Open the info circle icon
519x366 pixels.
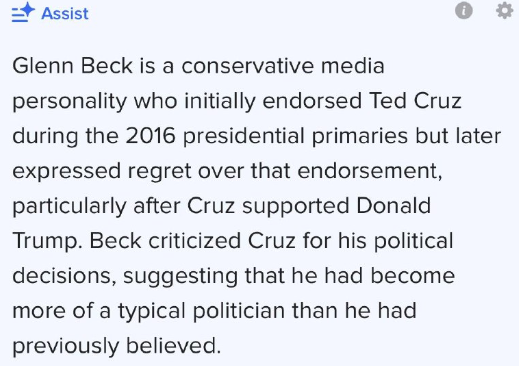[464, 10]
